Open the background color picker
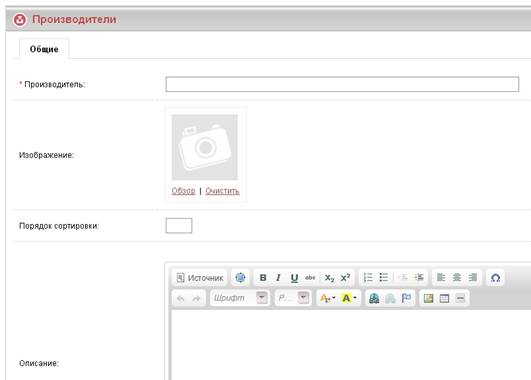 pos(349,298)
